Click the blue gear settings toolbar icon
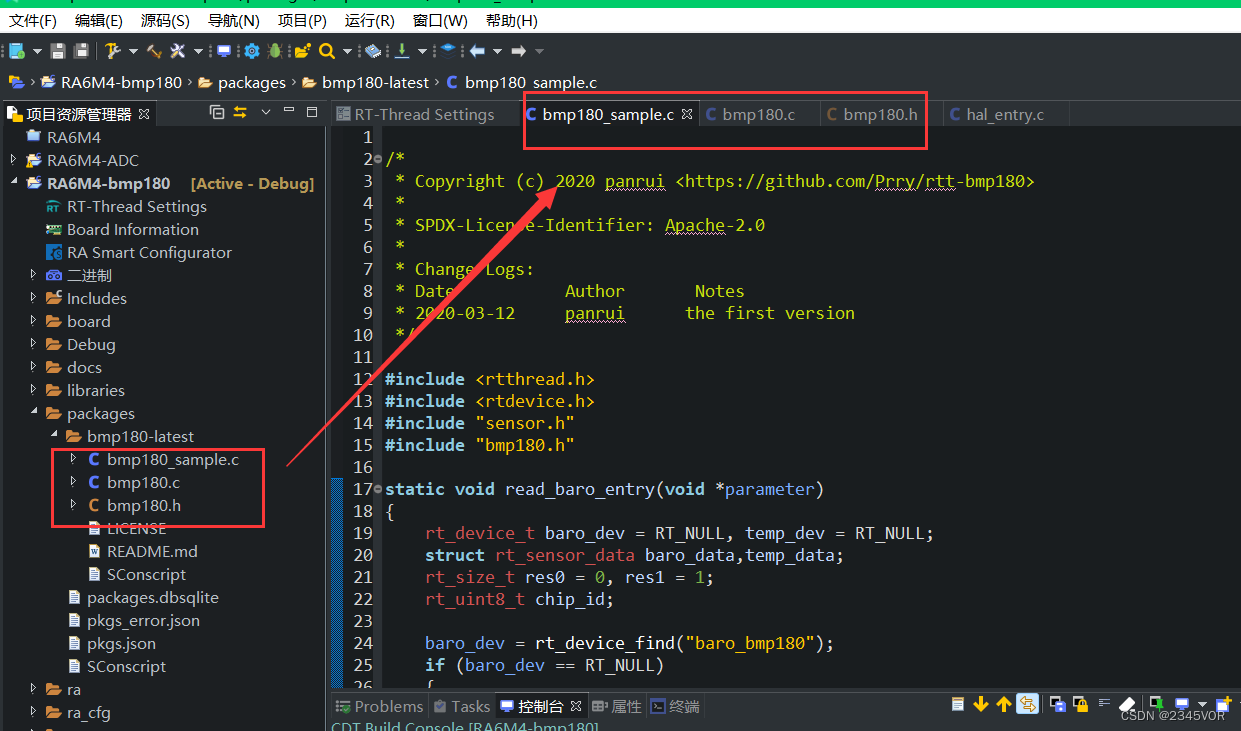Viewport: 1241px width, 731px height. 251,51
